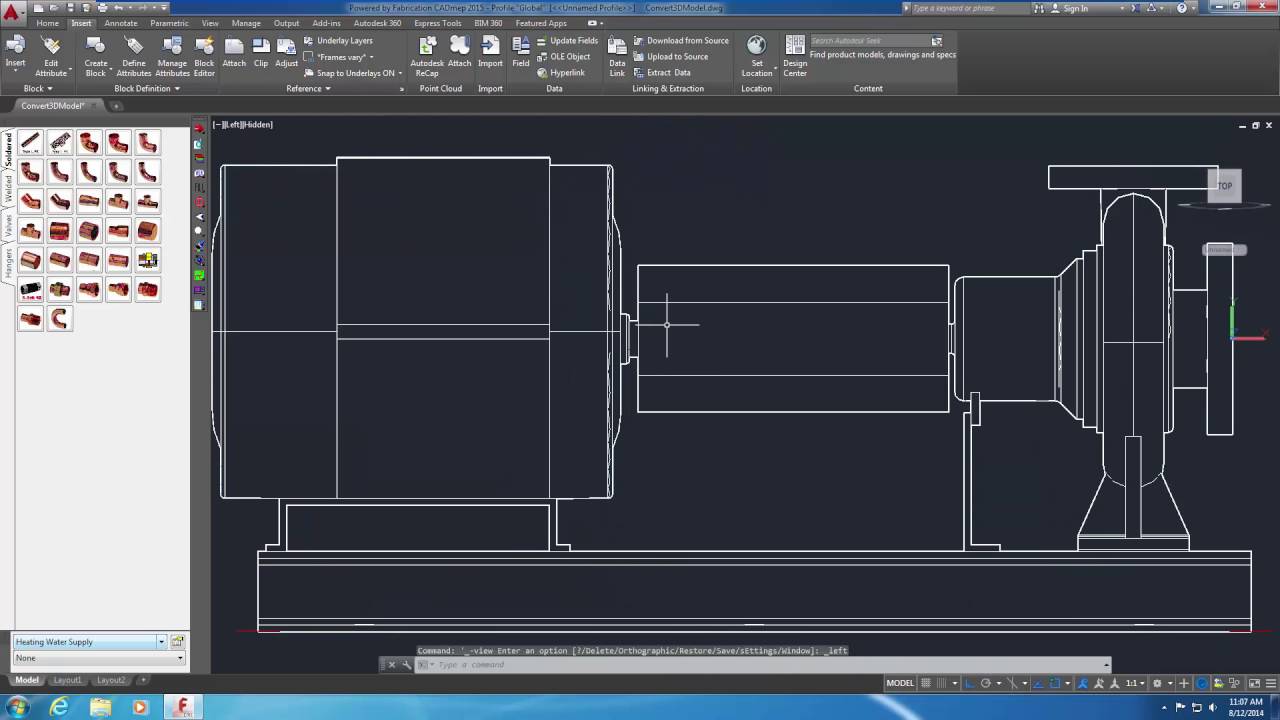The width and height of the screenshot is (1280, 720).
Task: Click the icon beside Heating Water Supply
Action: 178,641
